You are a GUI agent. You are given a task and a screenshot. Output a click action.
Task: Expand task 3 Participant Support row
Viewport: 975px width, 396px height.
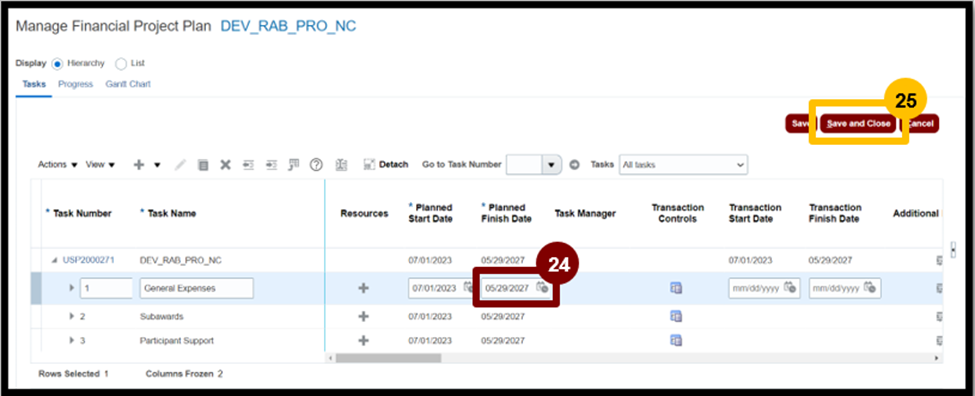tap(72, 341)
